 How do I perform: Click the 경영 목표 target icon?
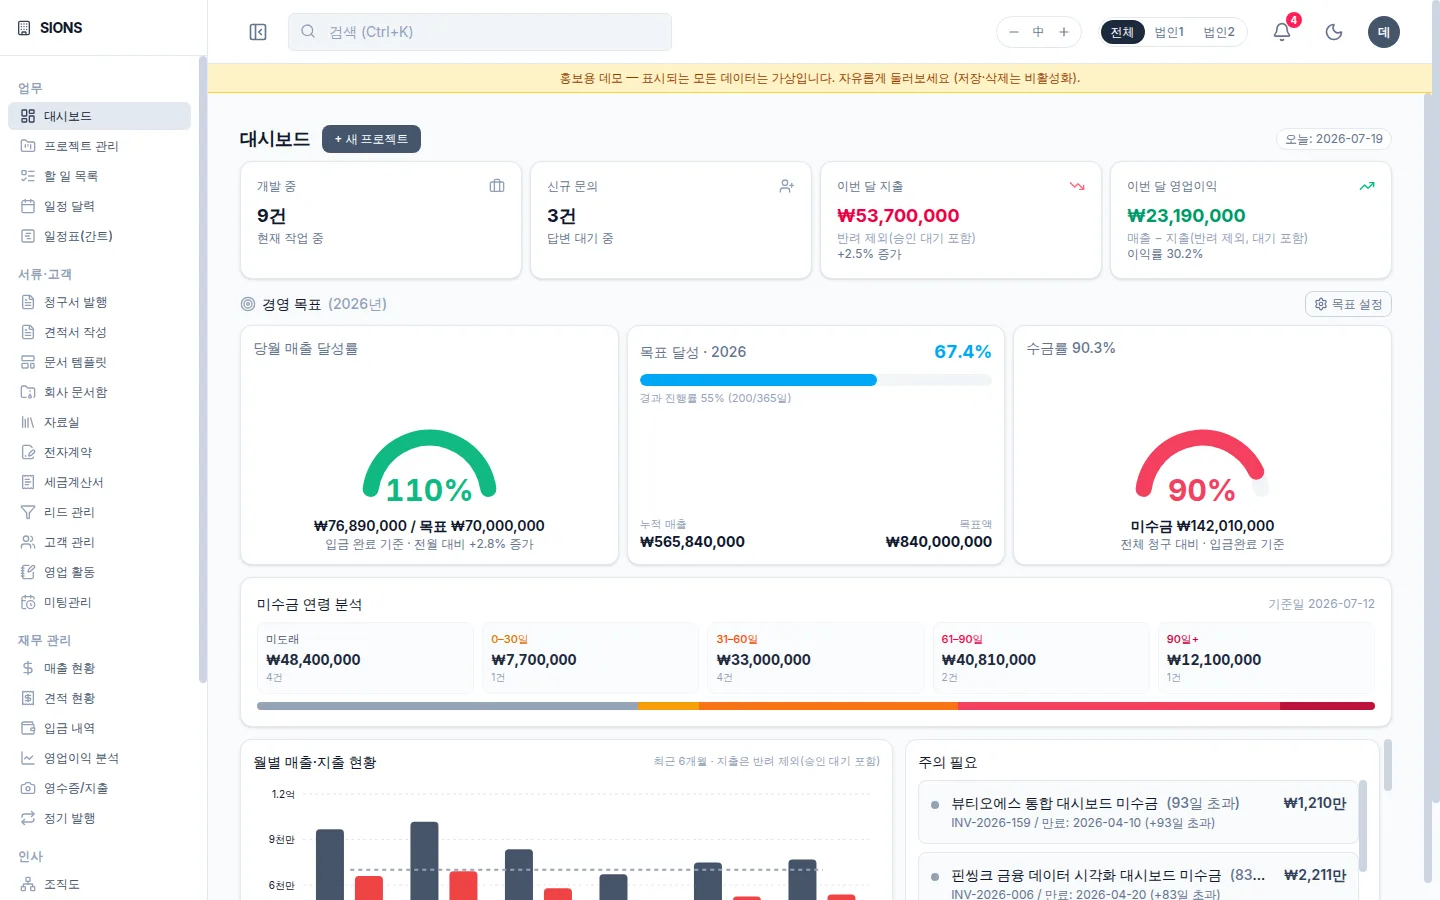coord(248,304)
